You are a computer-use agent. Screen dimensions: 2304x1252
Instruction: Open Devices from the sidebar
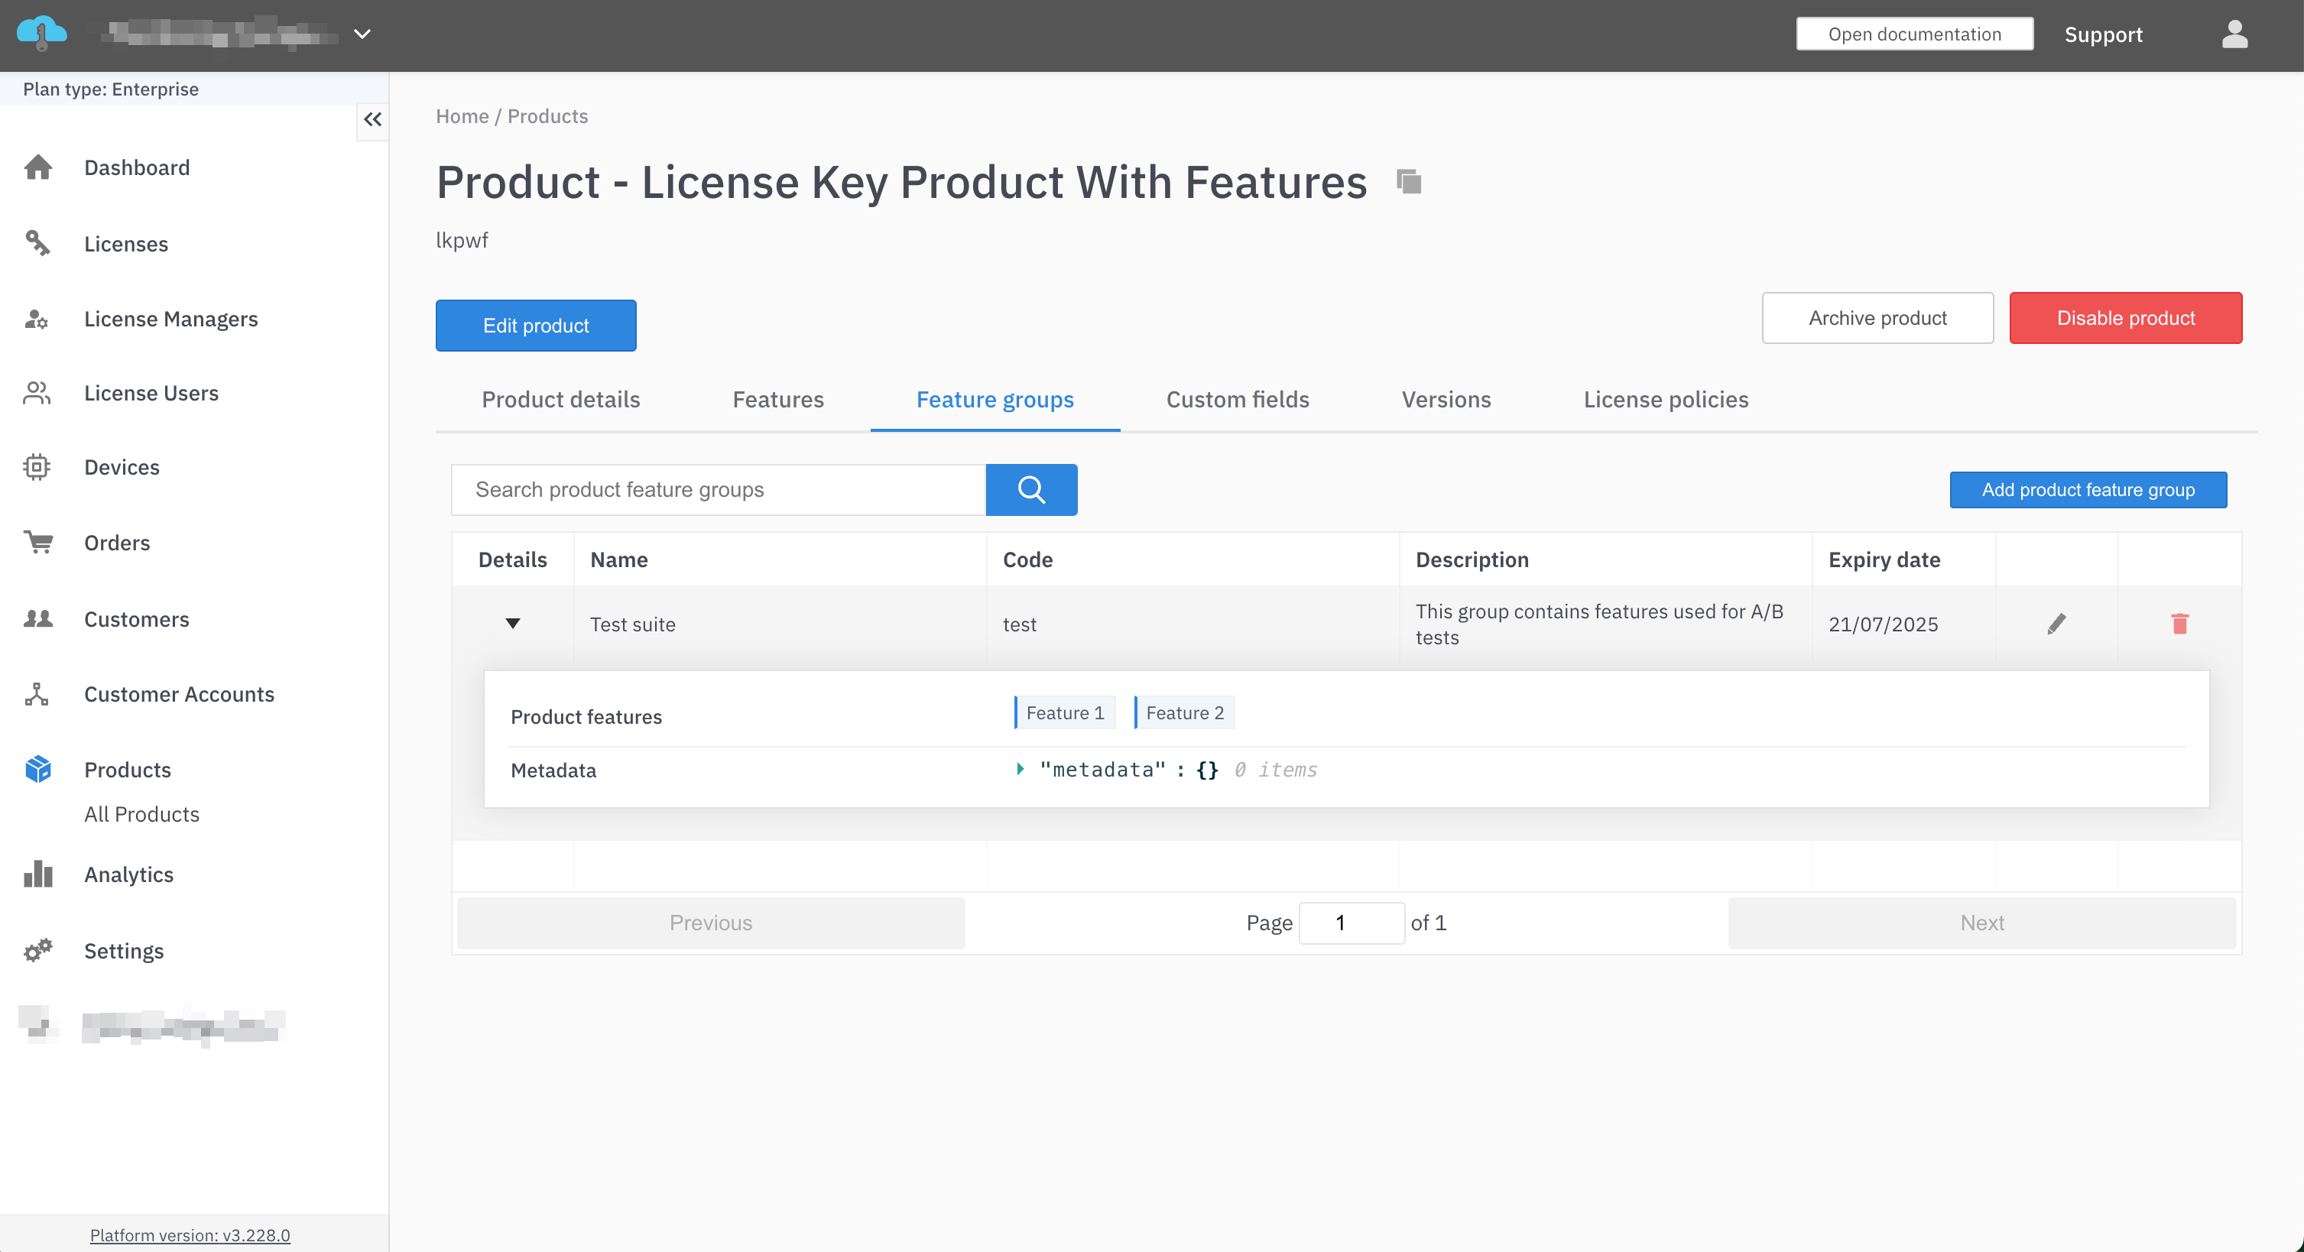pyautogui.click(x=121, y=468)
